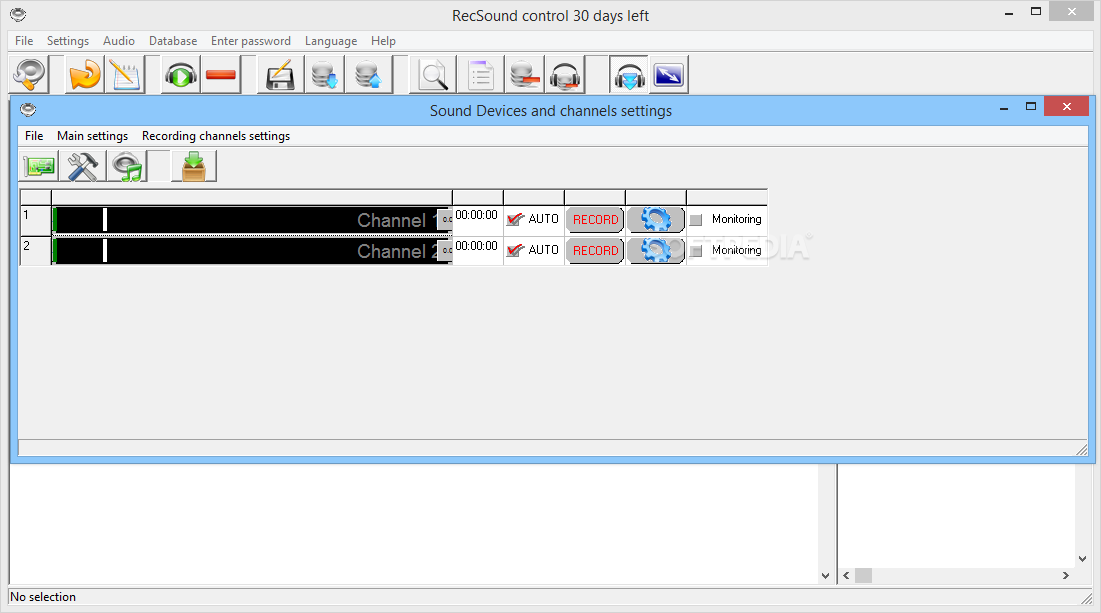Open the sound card icon in settings toolbar

click(39, 167)
